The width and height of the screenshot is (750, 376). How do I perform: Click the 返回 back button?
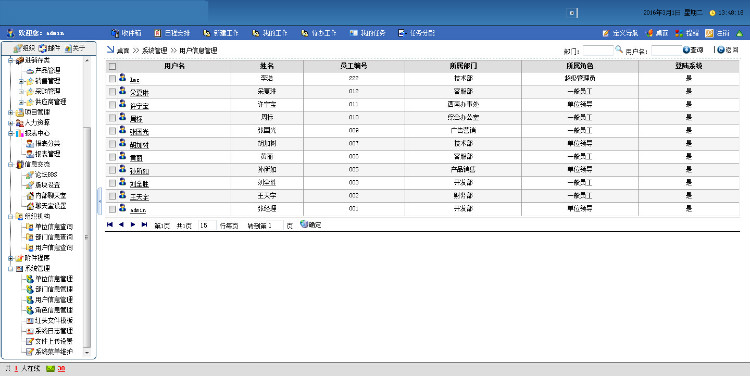728,50
